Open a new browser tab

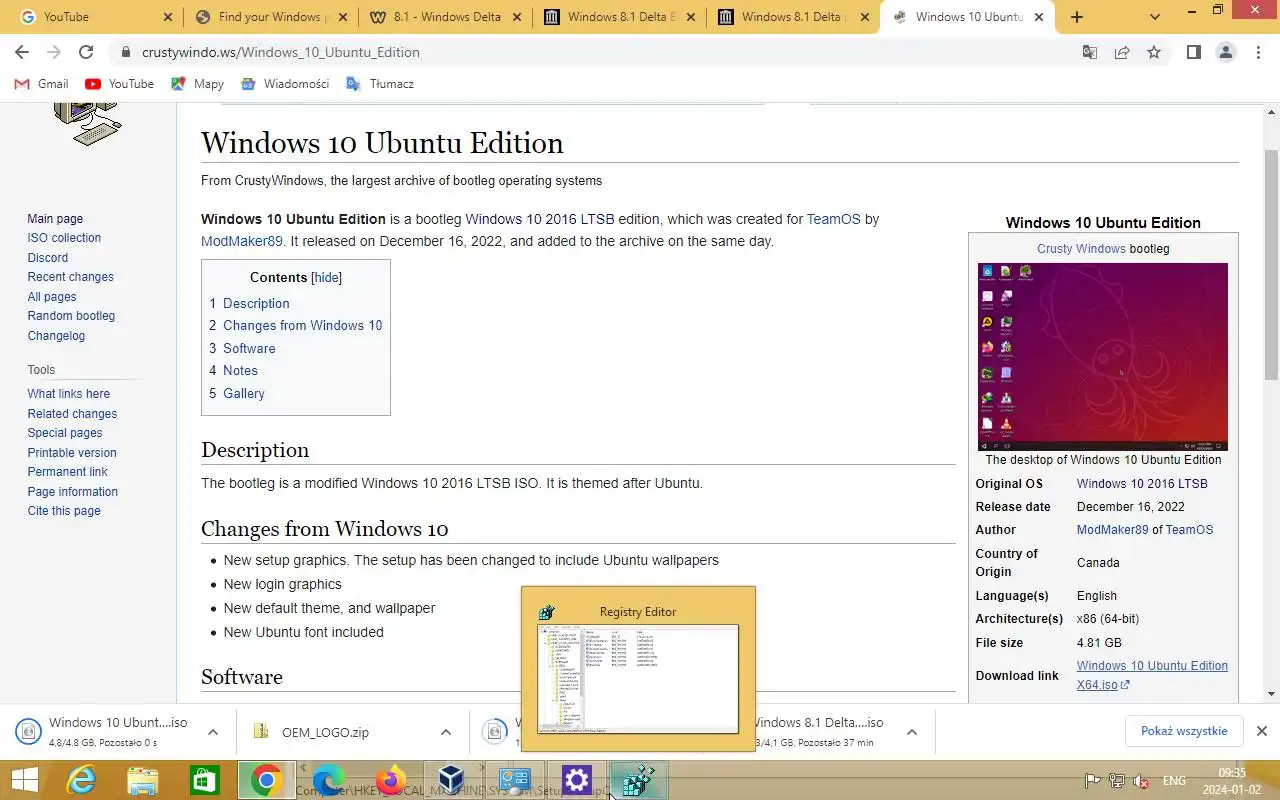coord(1076,17)
